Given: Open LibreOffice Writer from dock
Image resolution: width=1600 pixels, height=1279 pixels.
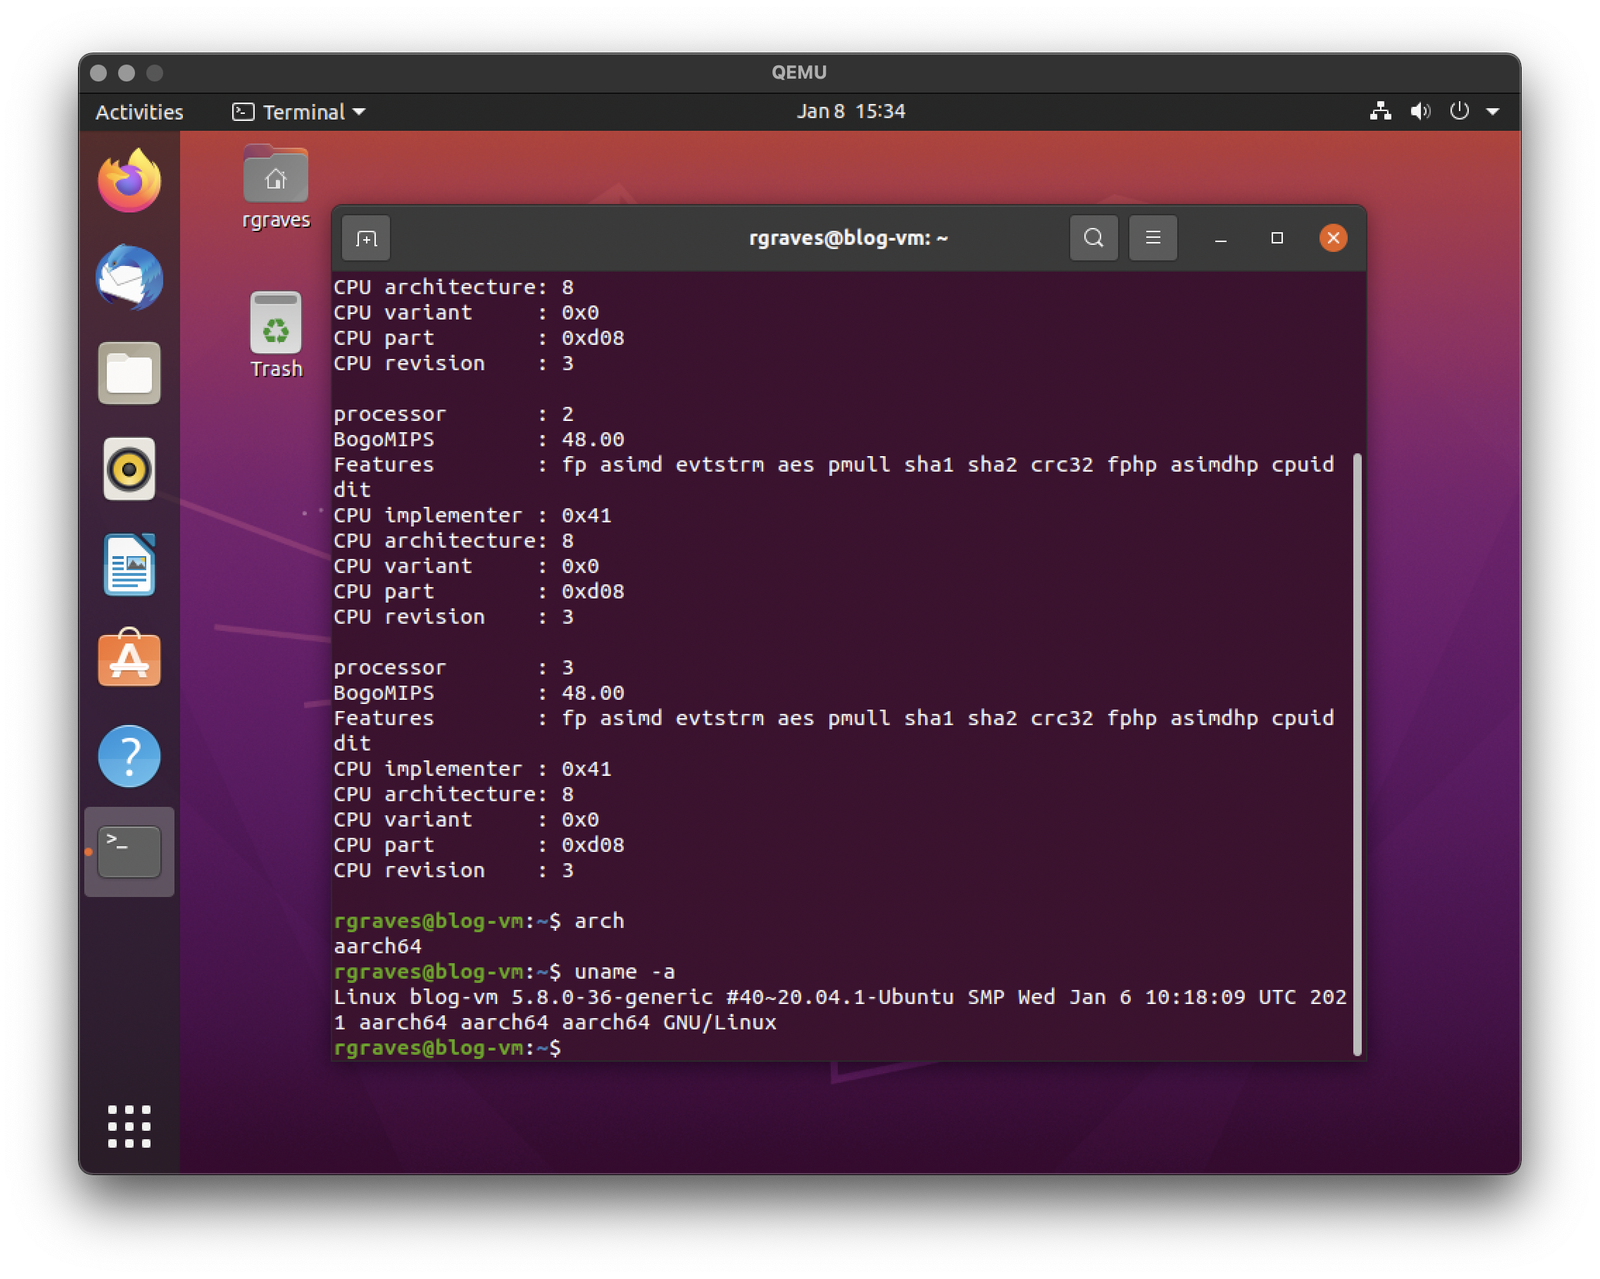Looking at the screenshot, I should (129, 565).
